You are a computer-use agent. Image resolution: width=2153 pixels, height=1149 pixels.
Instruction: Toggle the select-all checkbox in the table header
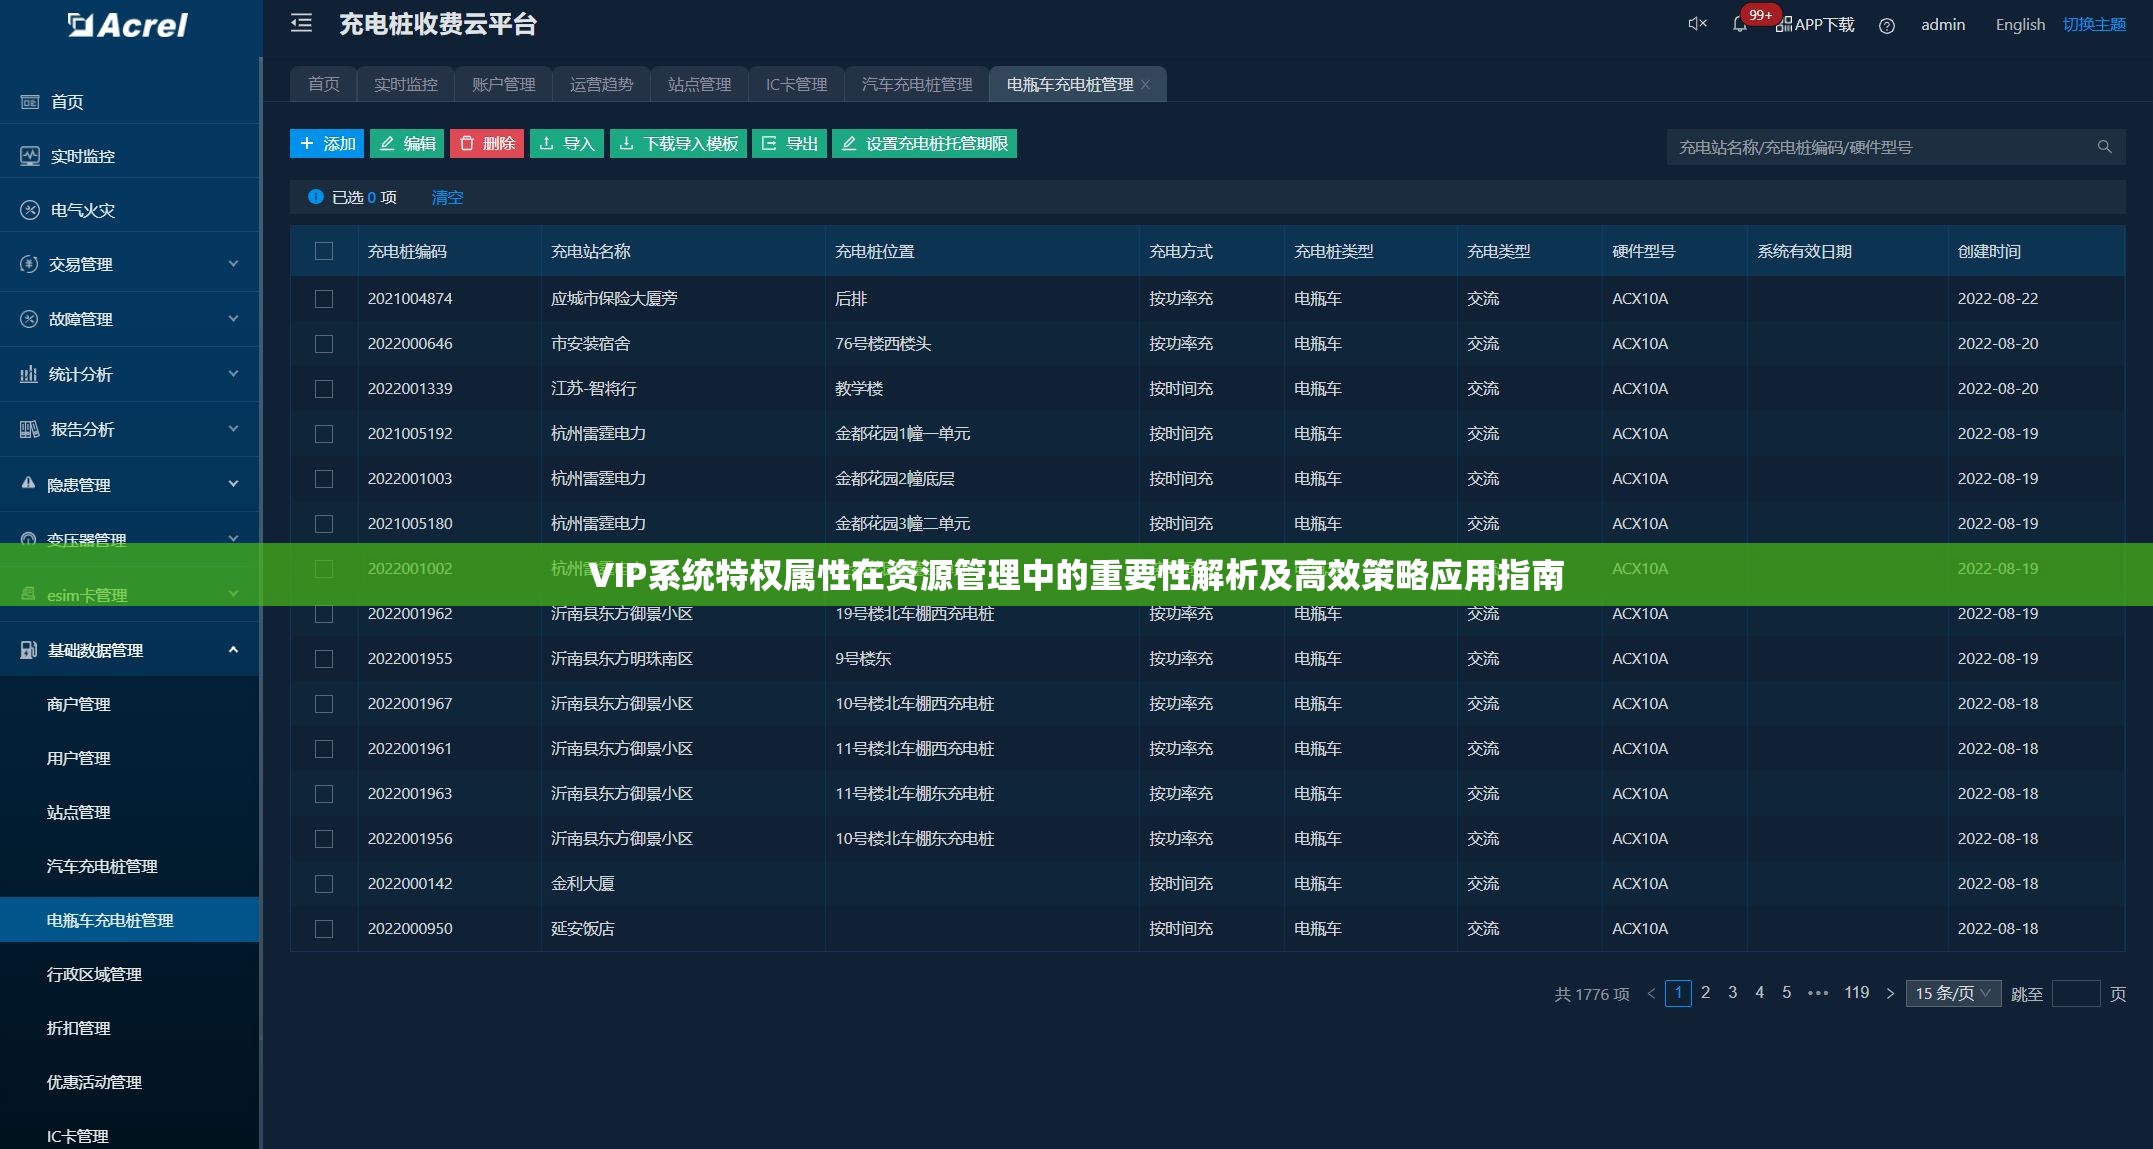(324, 251)
